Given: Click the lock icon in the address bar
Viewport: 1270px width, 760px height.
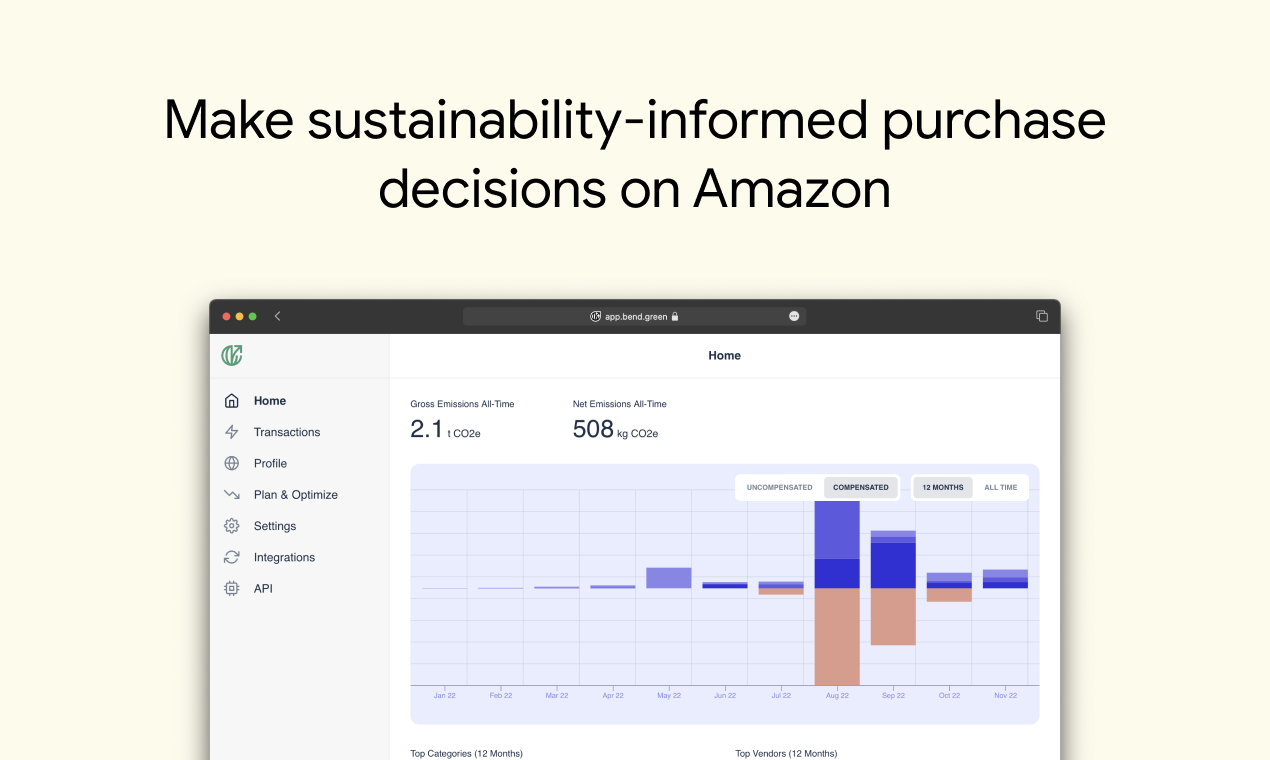Looking at the screenshot, I should [676, 315].
